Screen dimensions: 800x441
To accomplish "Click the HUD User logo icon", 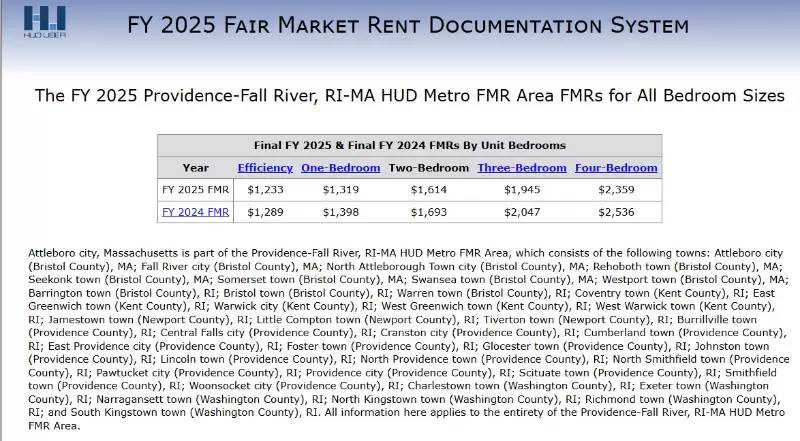I will [44, 22].
